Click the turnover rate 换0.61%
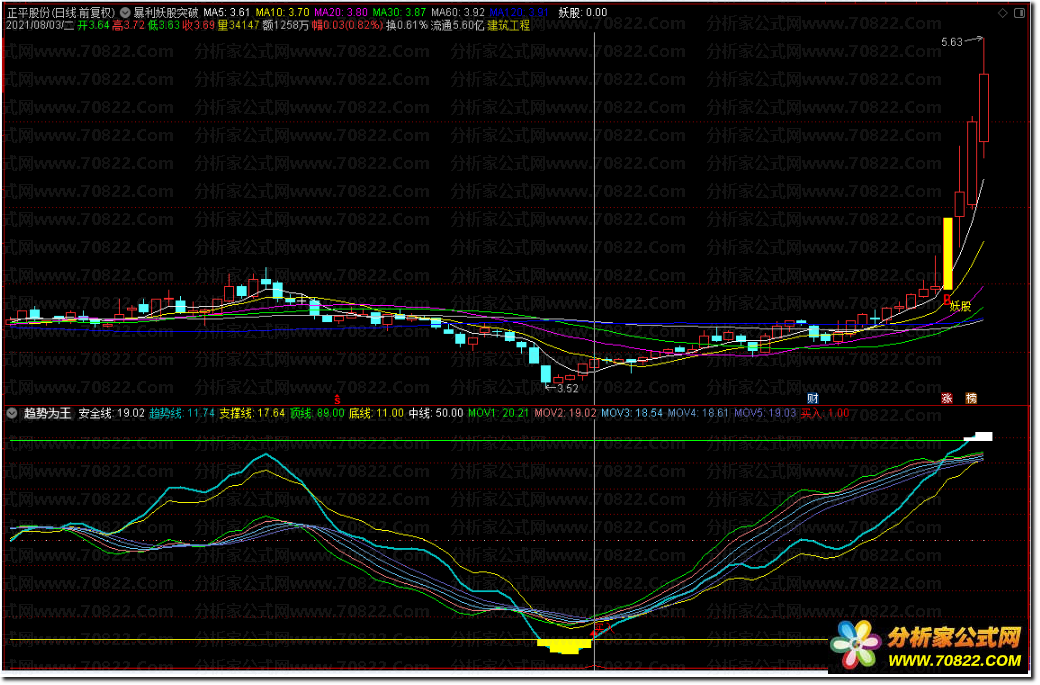This screenshot has height=685, width=1040. [407, 25]
